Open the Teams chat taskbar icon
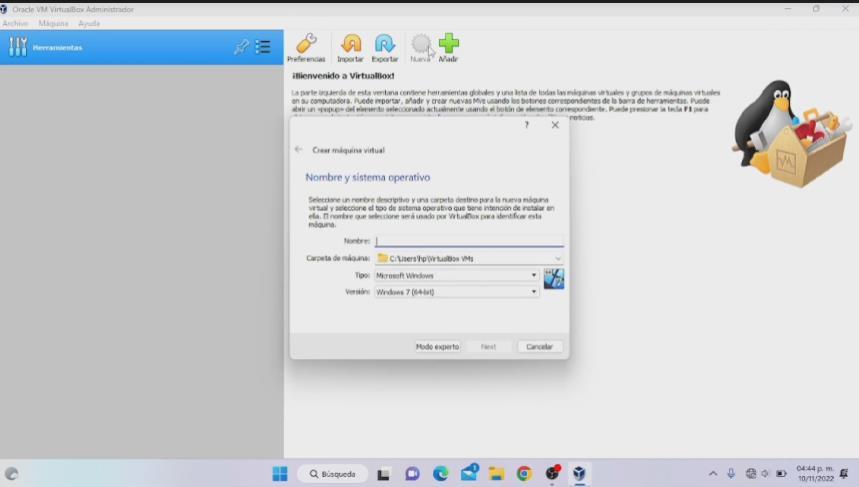This screenshot has width=859, height=487. coord(412,474)
